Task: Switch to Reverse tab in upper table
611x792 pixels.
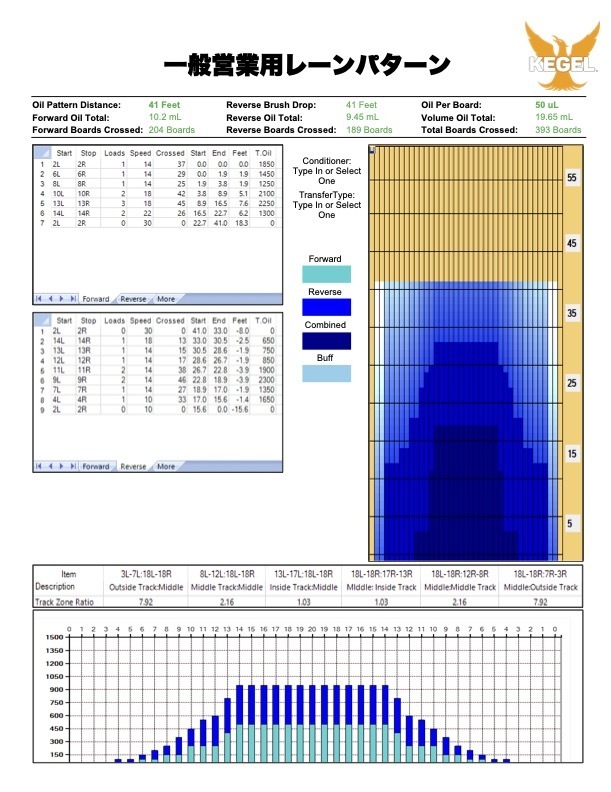Action: (133, 299)
